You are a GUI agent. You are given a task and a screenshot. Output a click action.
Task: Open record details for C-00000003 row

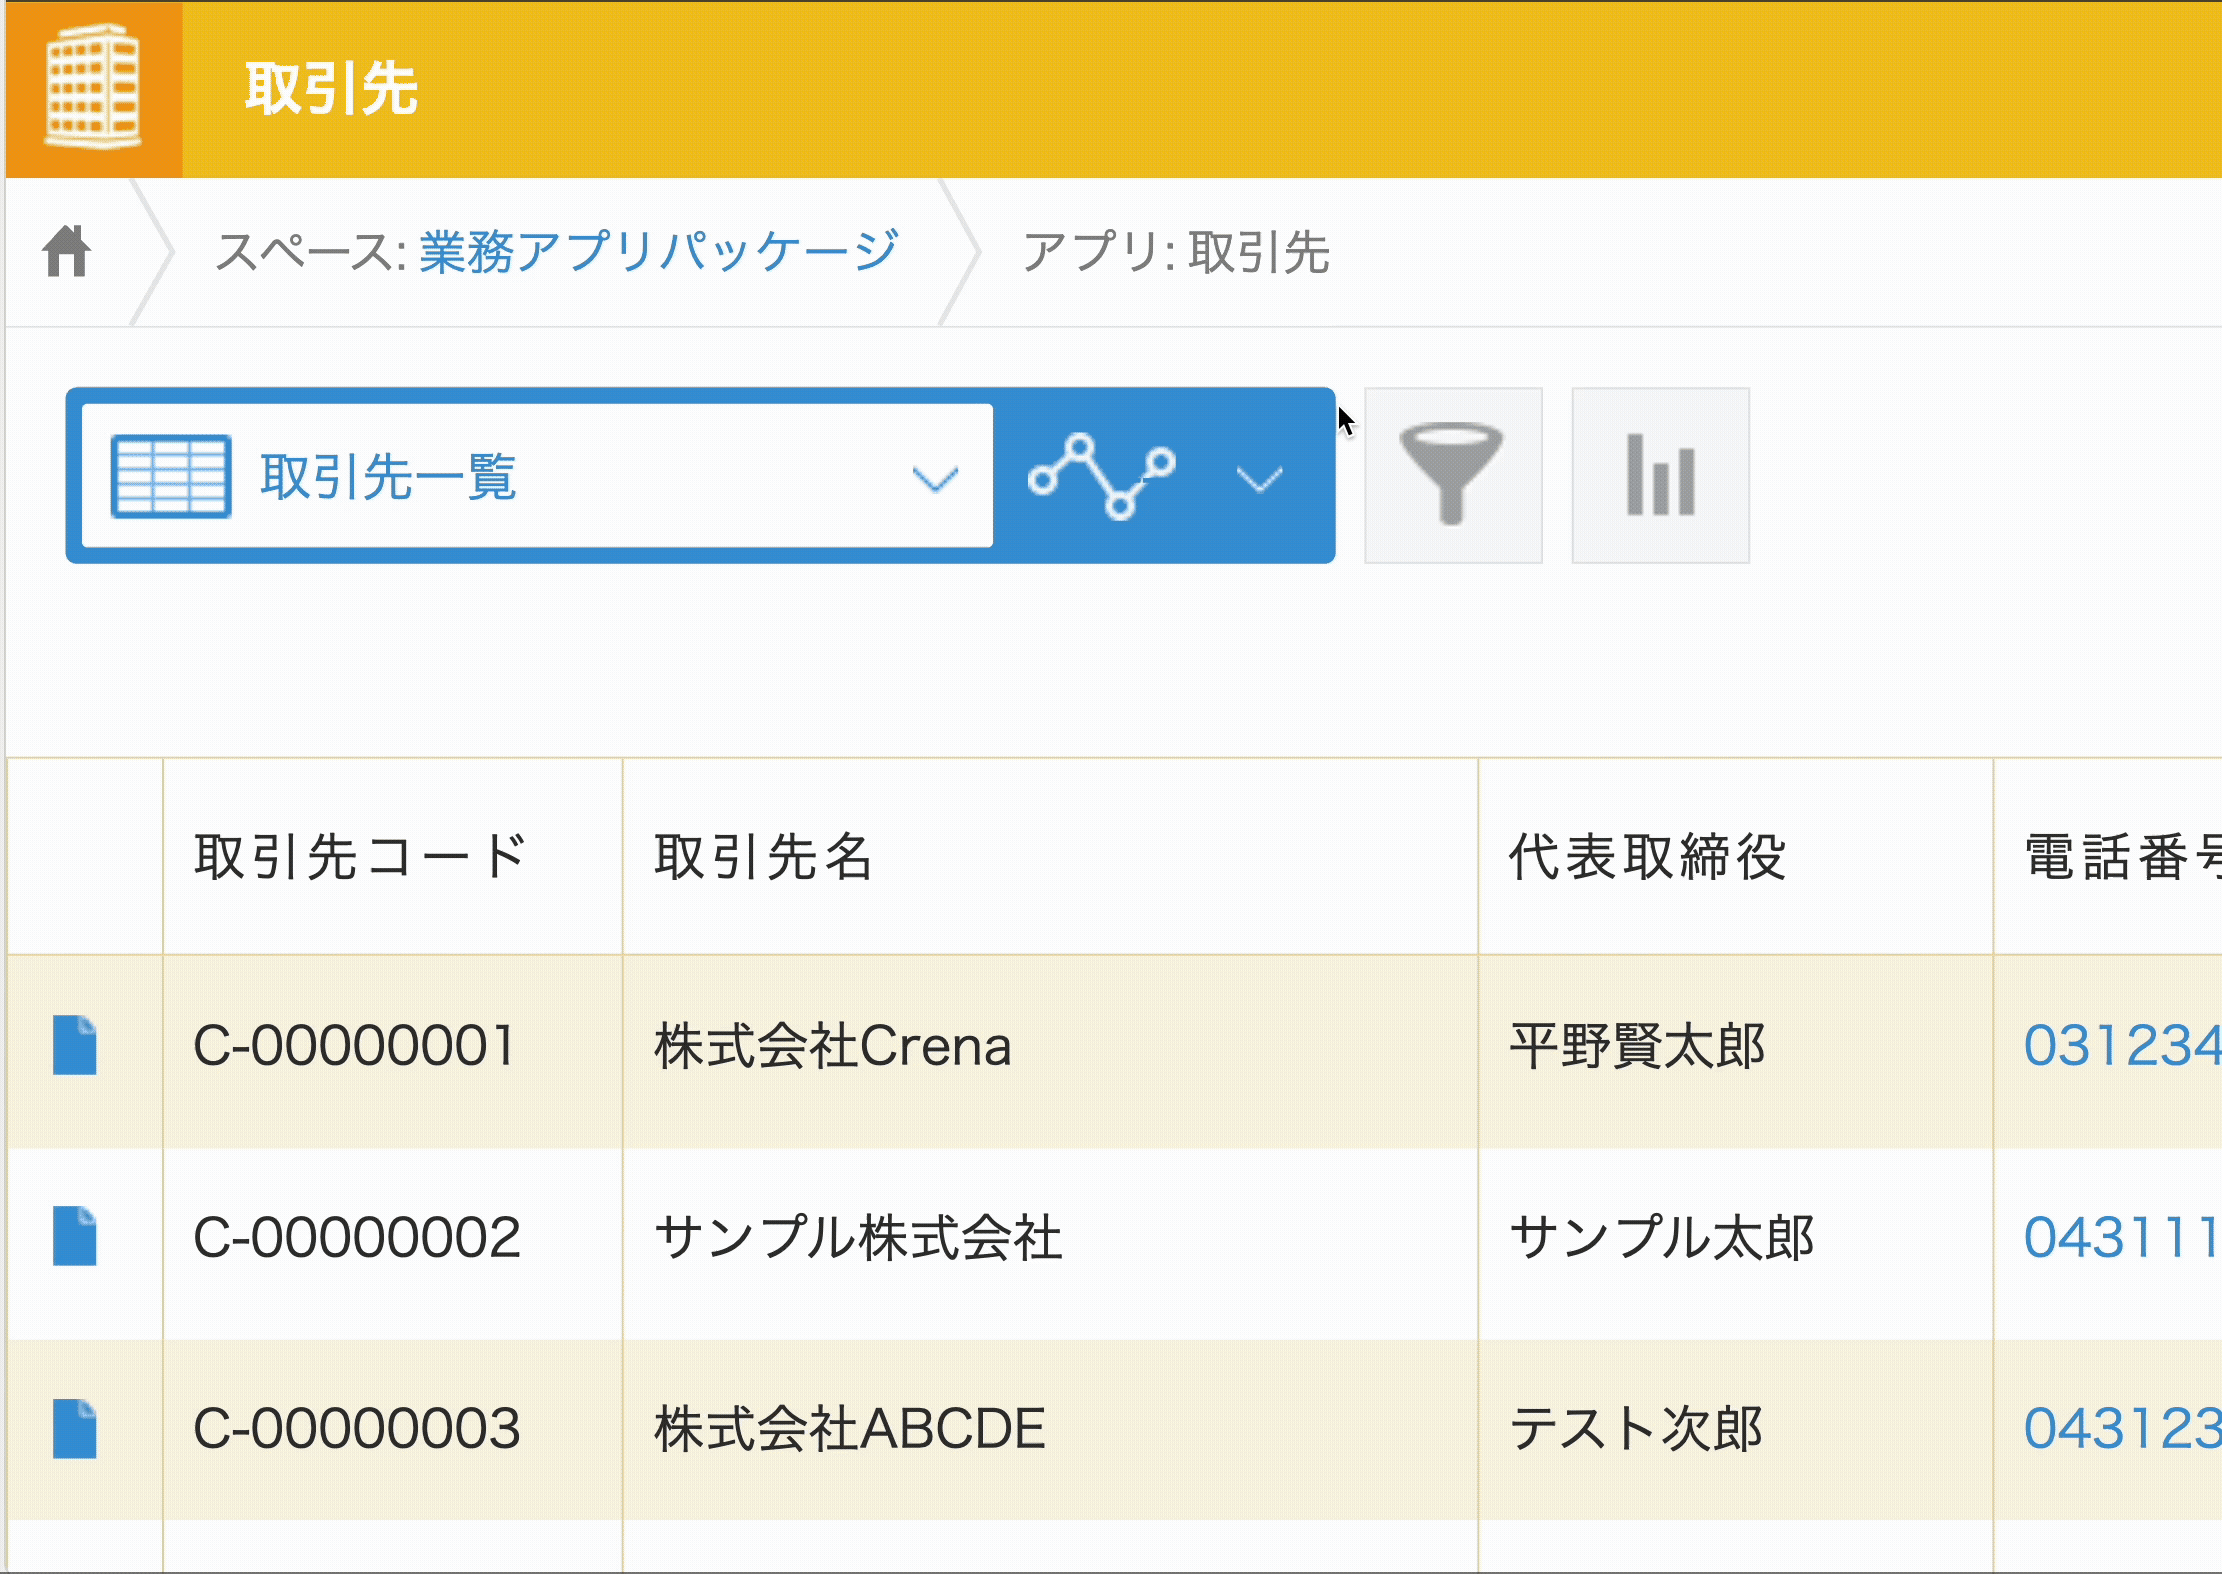pyautogui.click(x=75, y=1428)
